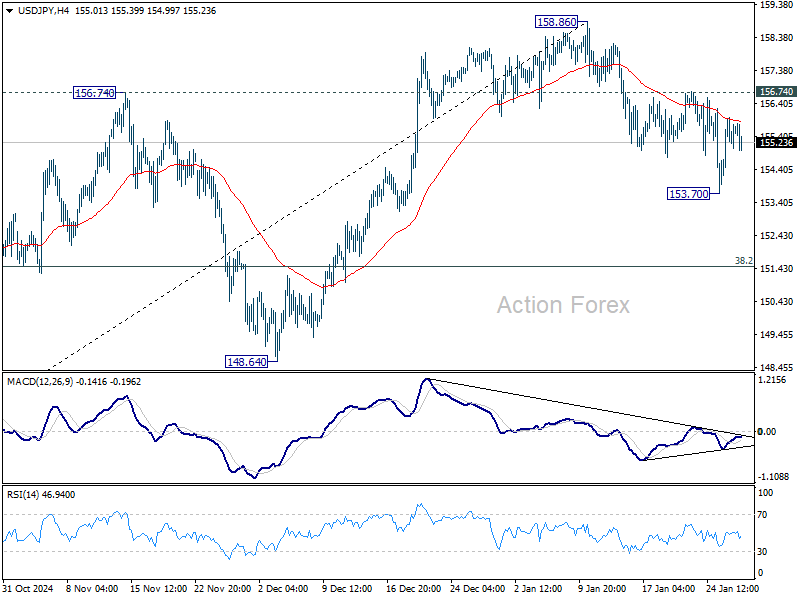Select the 156.740 level tag on price axis
Viewport: 800px width, 600px height.
tap(777, 92)
